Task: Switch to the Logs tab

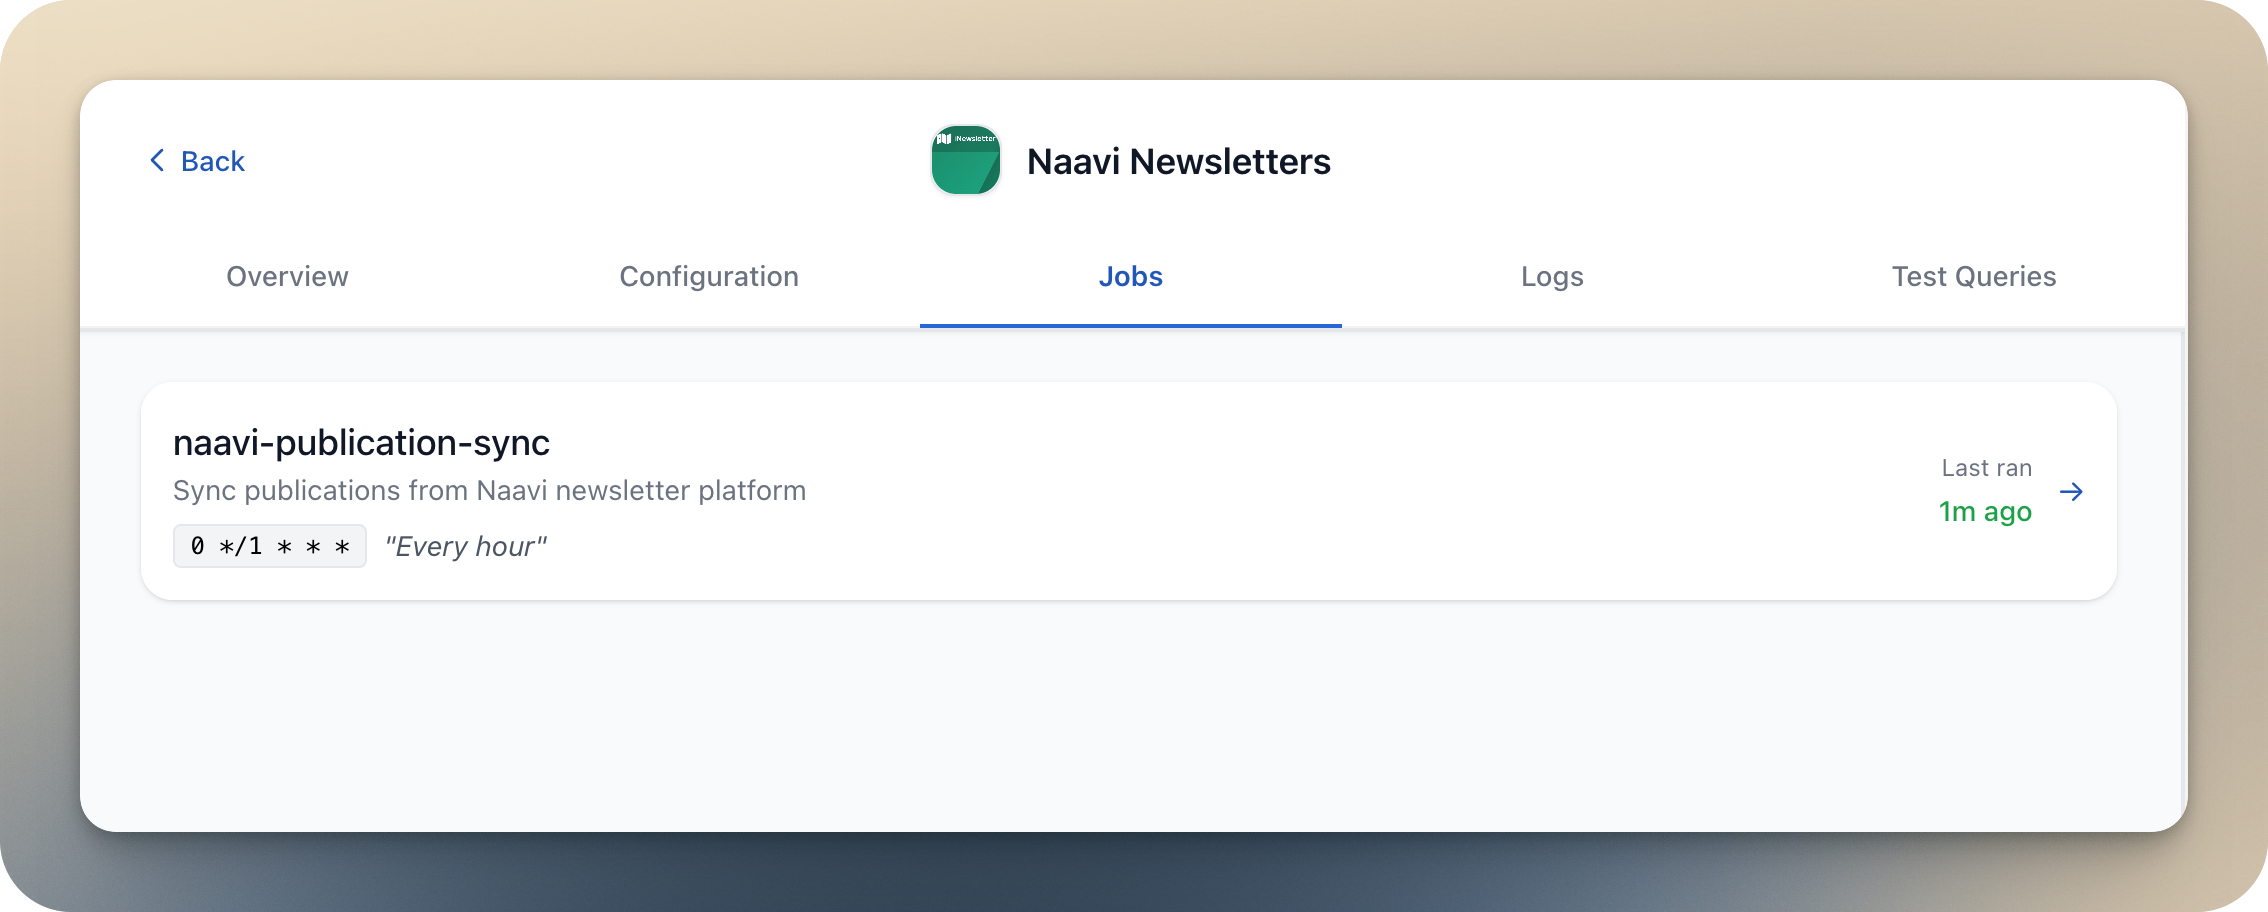Action: [1551, 277]
